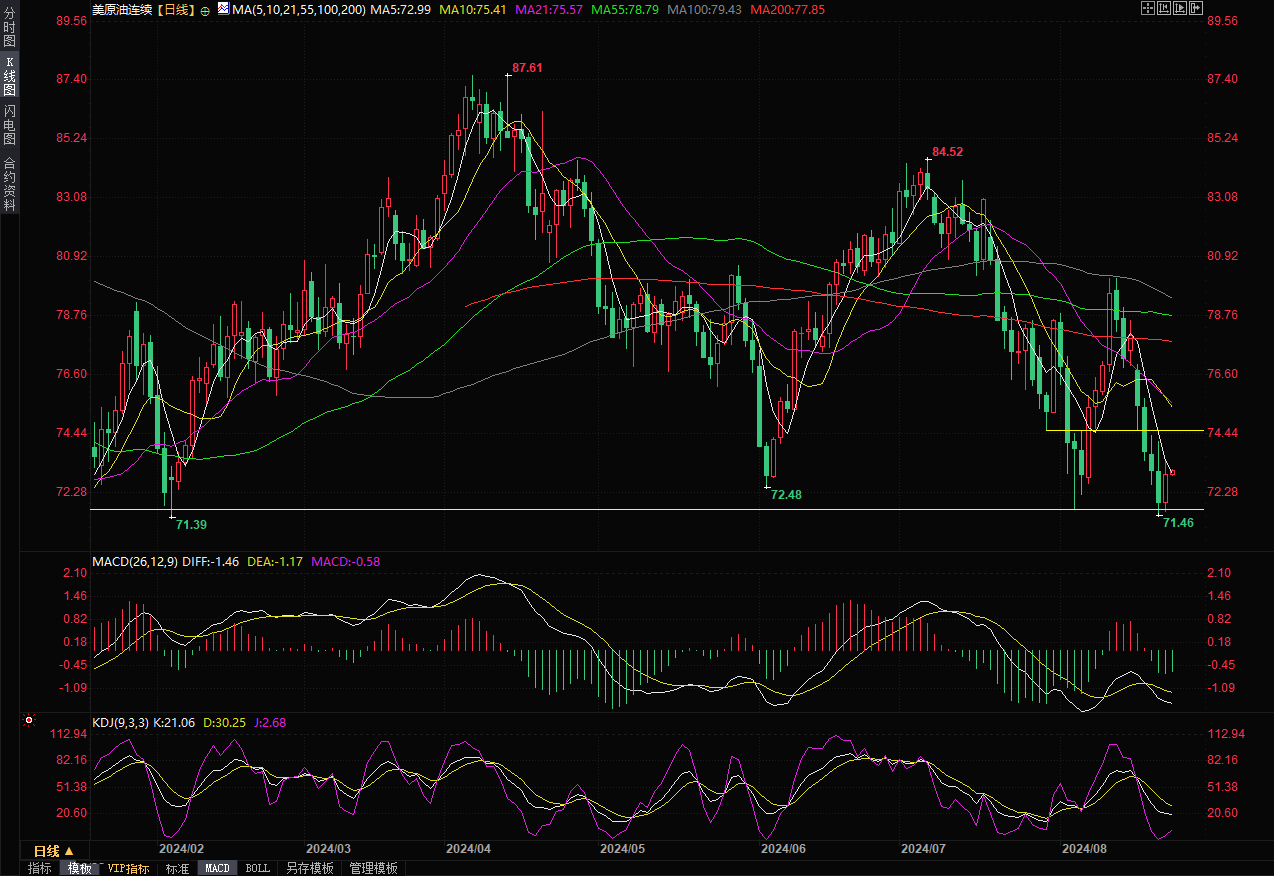The image size is (1274, 876).
Task: Click the MA indicator chart icon
Action: pyautogui.click(x=222, y=10)
